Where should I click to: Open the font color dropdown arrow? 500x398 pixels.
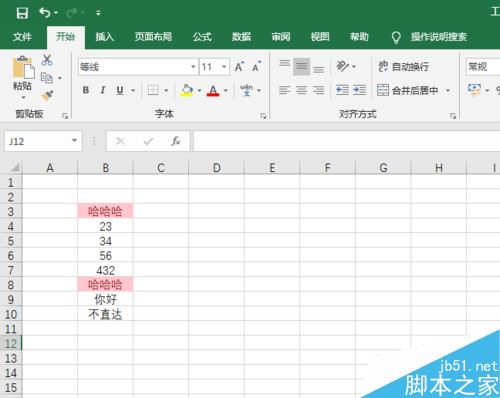[x=226, y=90]
